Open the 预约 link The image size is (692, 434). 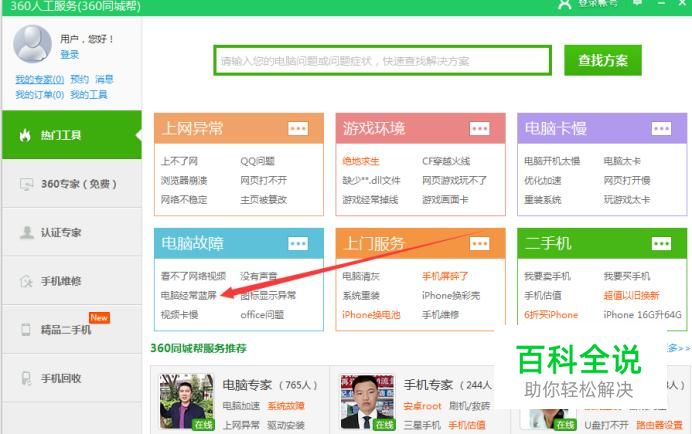[x=79, y=79]
